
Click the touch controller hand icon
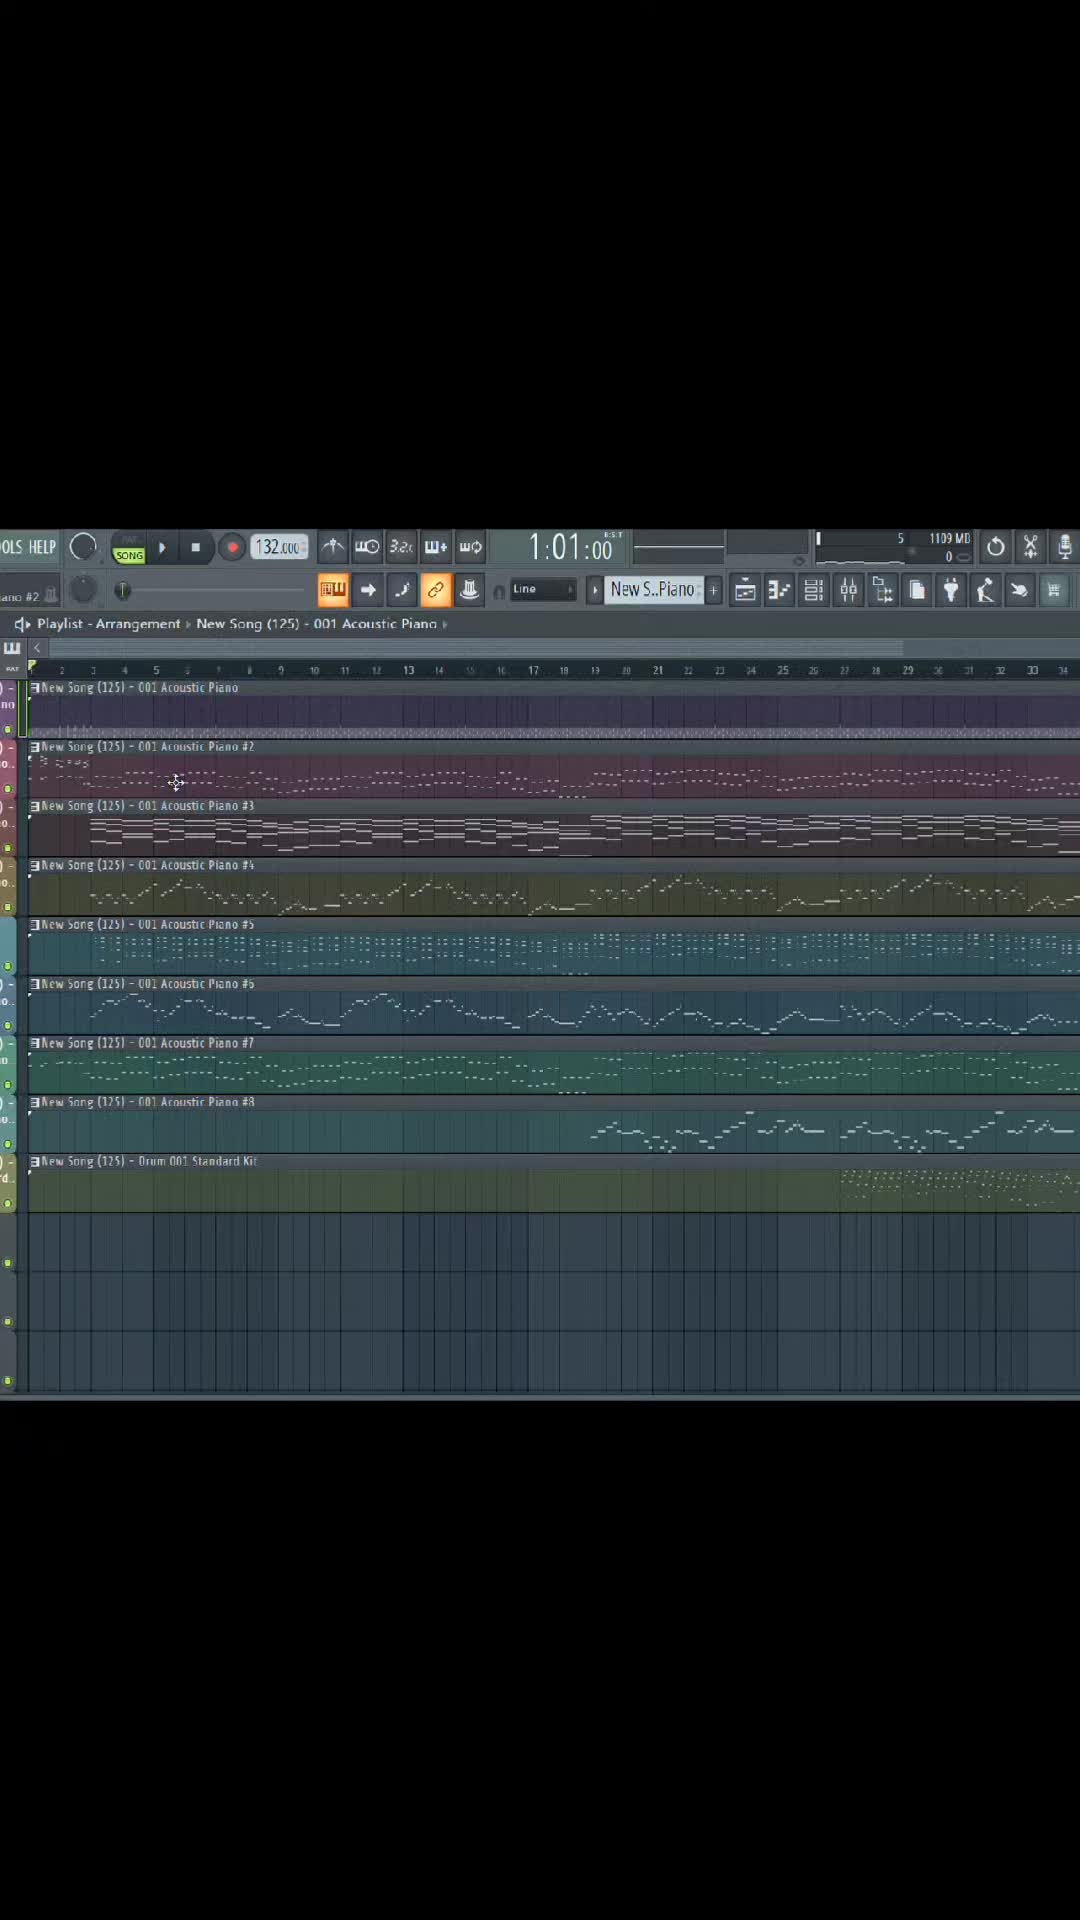1019,590
